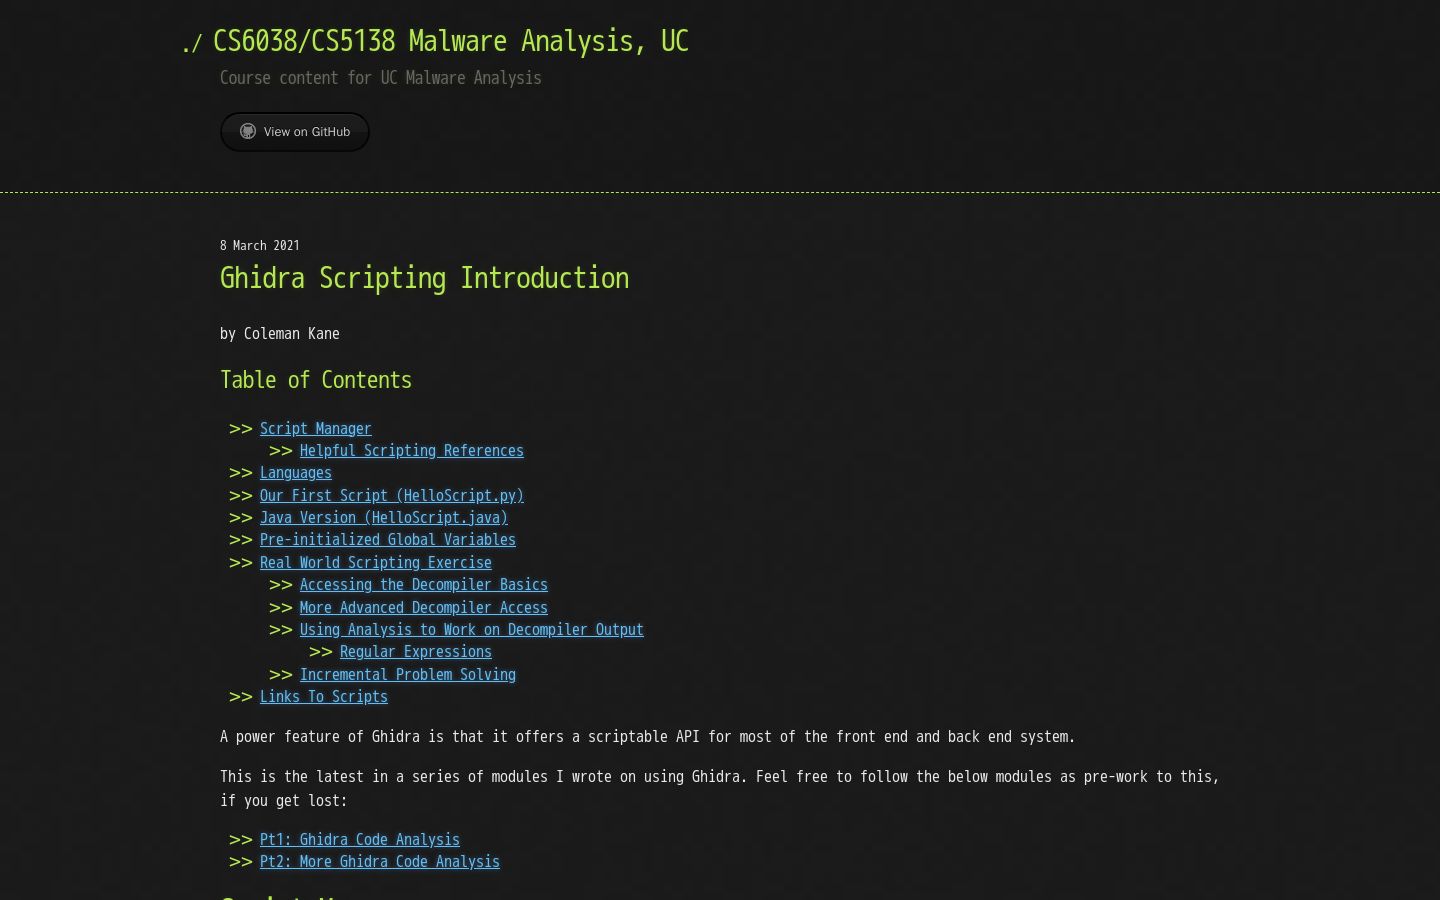Click the Table of Contents heading
The height and width of the screenshot is (900, 1440).
tap(316, 380)
